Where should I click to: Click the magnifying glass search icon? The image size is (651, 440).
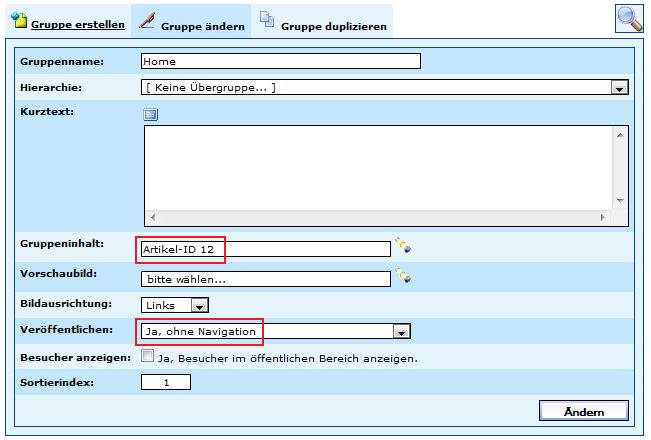click(x=629, y=19)
